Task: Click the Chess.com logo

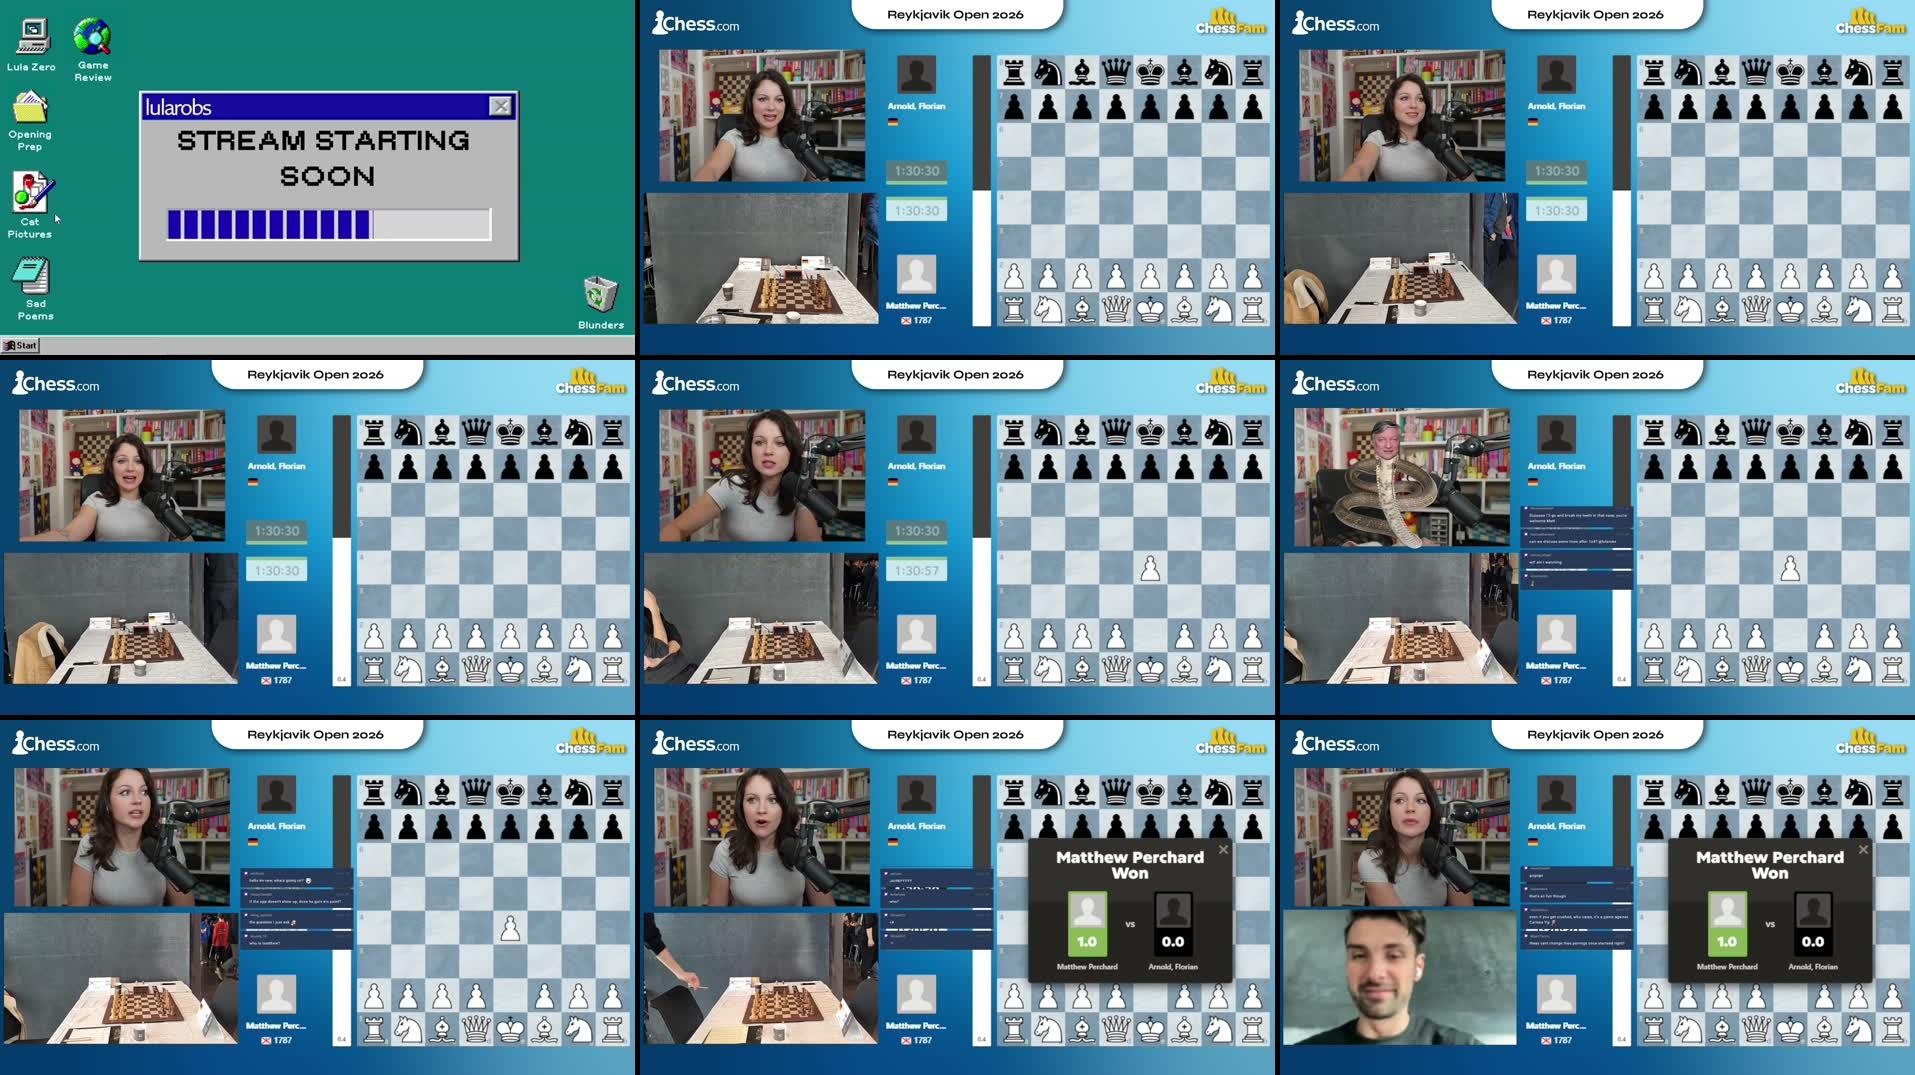Action: pos(694,23)
